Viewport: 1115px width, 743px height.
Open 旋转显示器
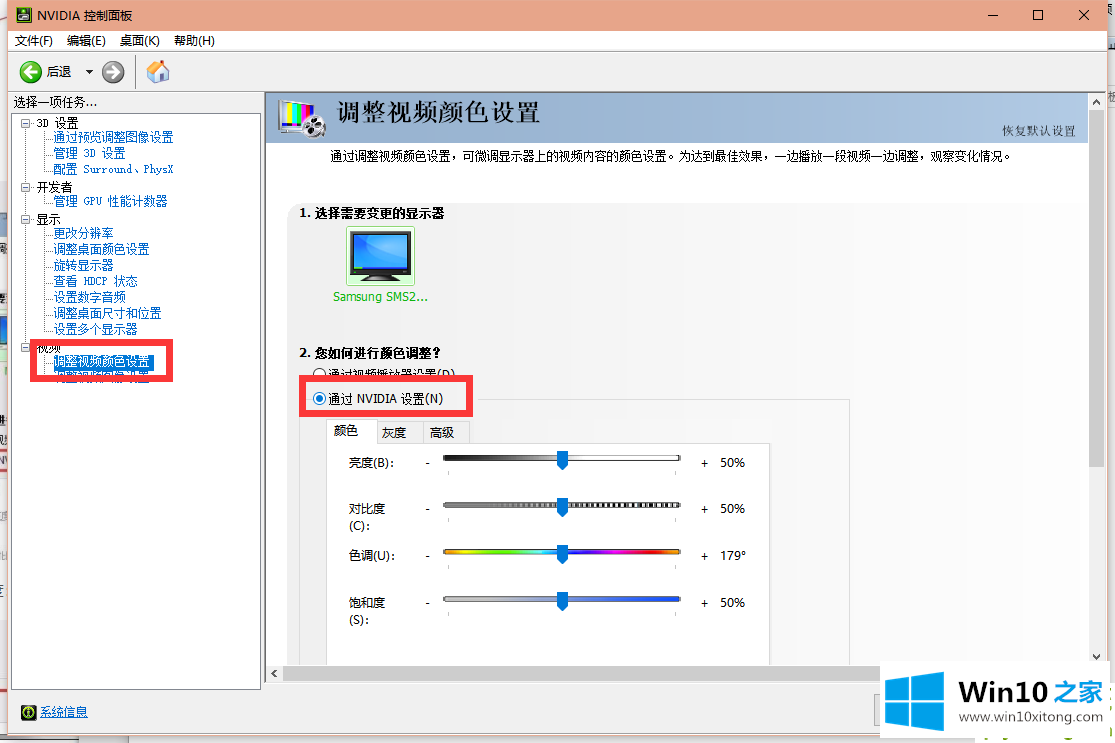[x=83, y=265]
